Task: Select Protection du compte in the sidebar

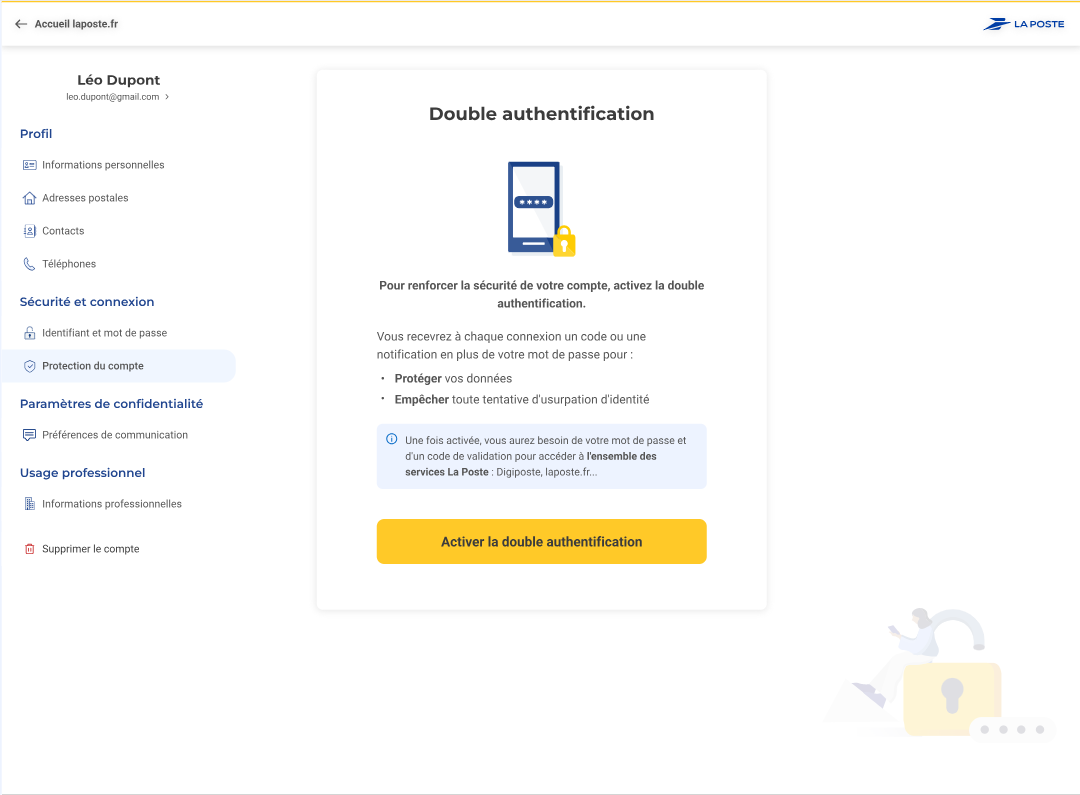Action: [93, 366]
